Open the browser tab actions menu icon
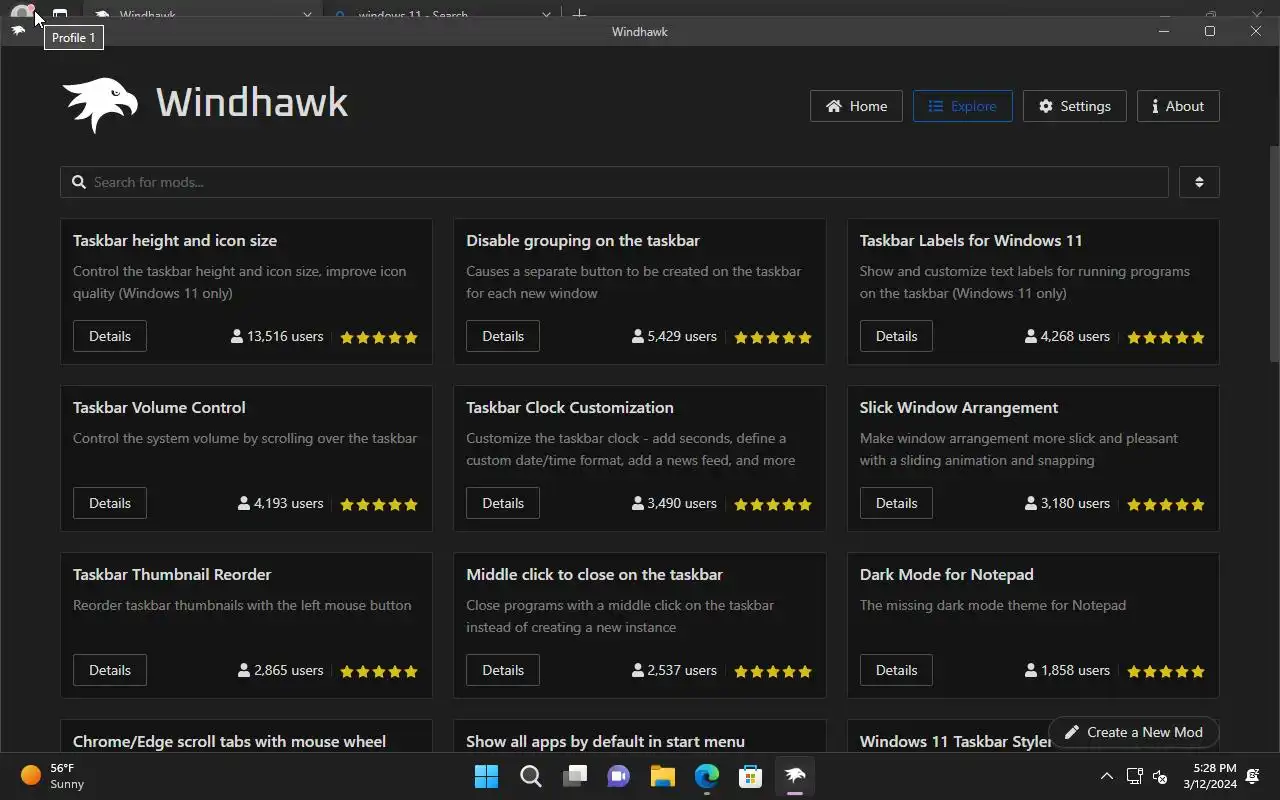Image resolution: width=1280 pixels, height=800 pixels. 60,14
